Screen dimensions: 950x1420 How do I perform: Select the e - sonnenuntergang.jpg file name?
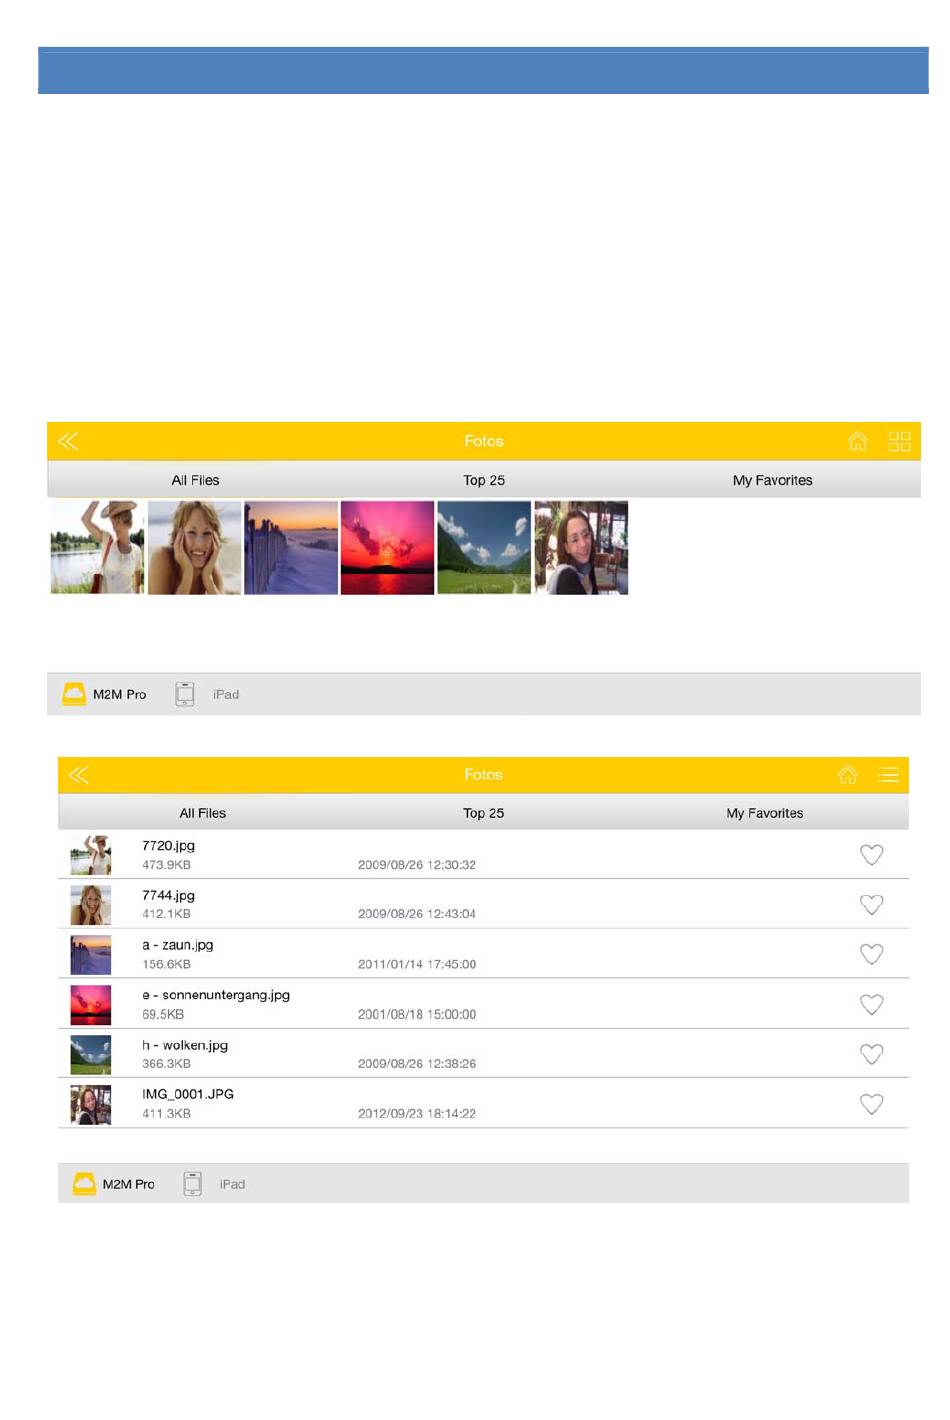pyautogui.click(x=216, y=995)
